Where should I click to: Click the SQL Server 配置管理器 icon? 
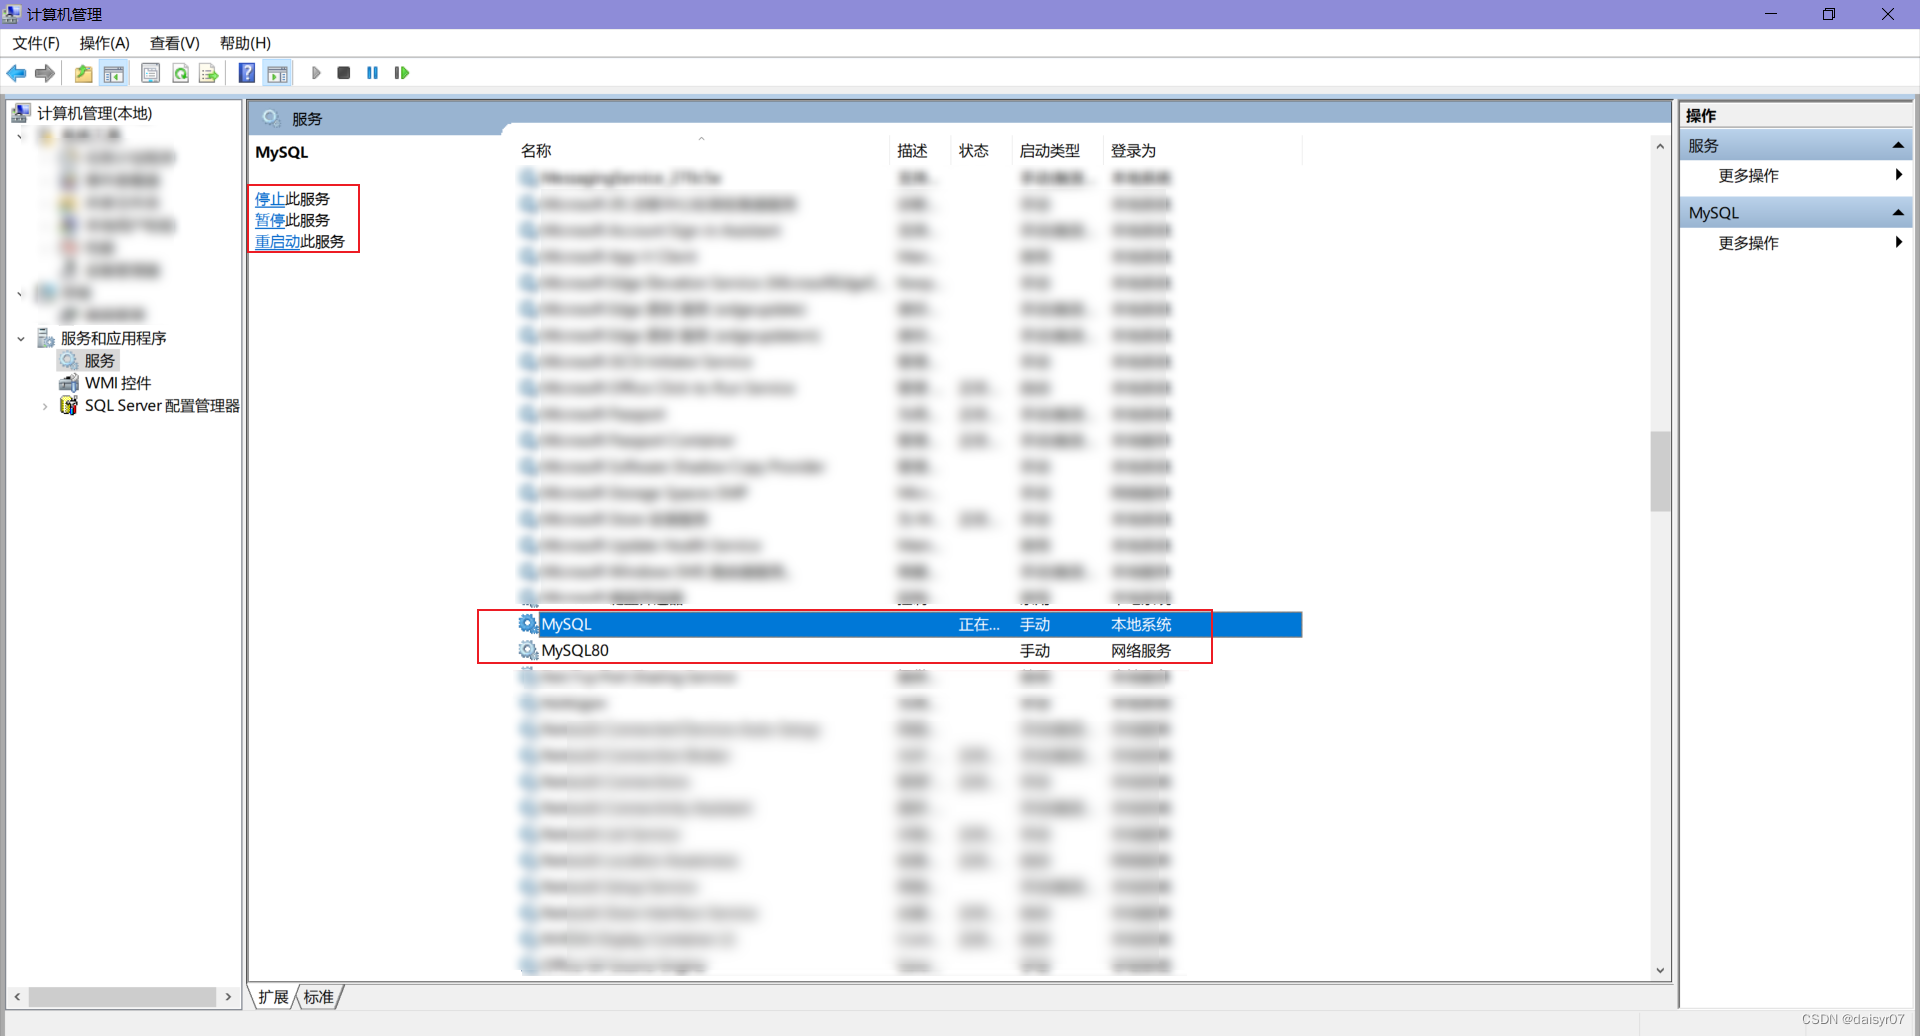tap(69, 405)
